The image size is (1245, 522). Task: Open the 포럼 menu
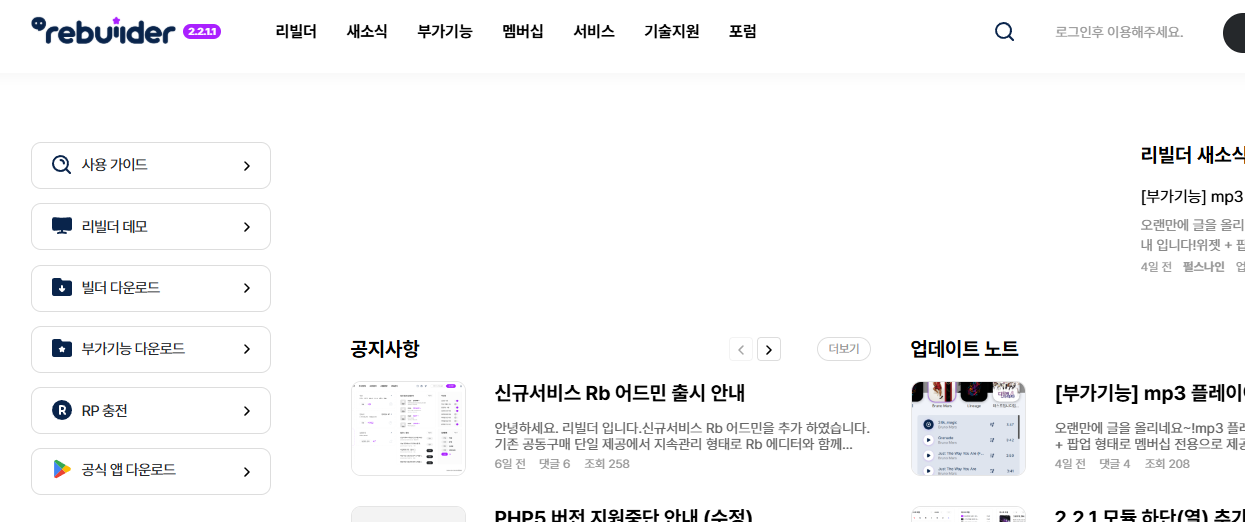[x=743, y=31]
